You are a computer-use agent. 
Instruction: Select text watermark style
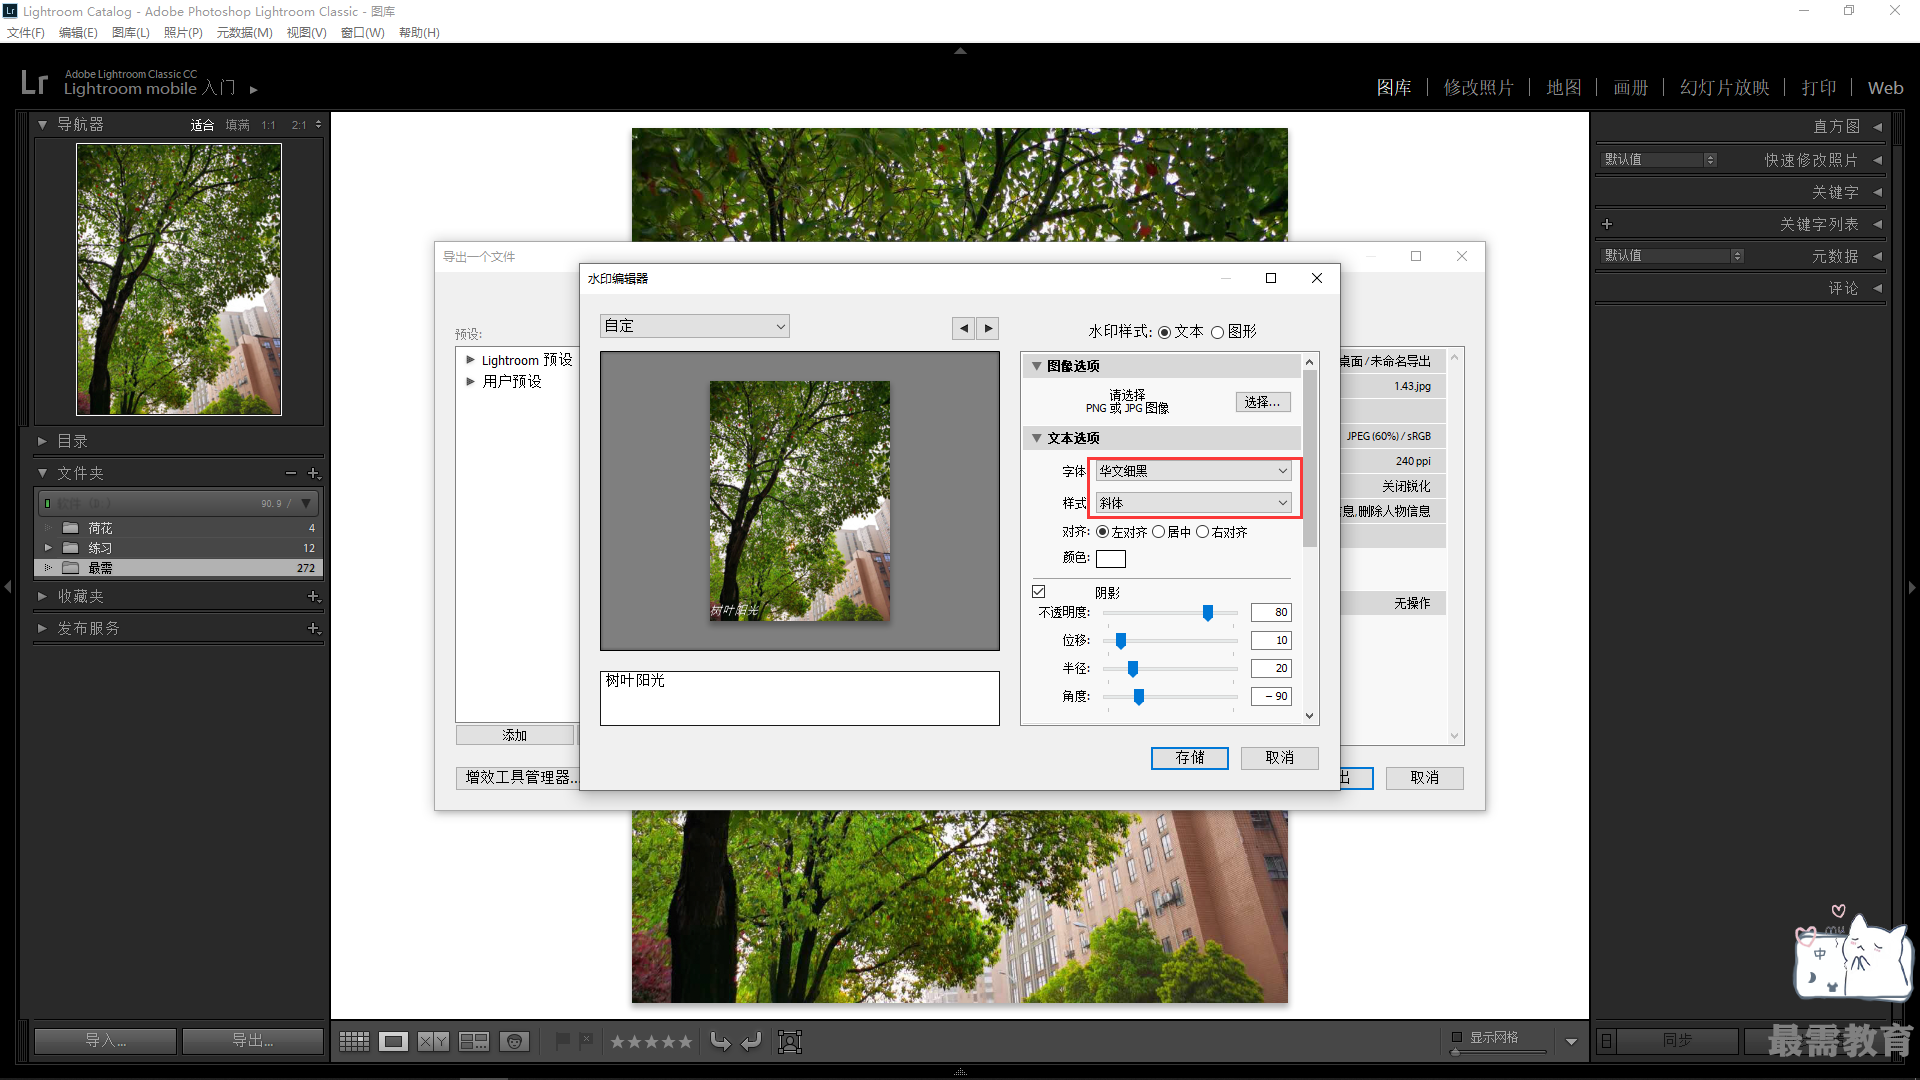click(x=1165, y=333)
